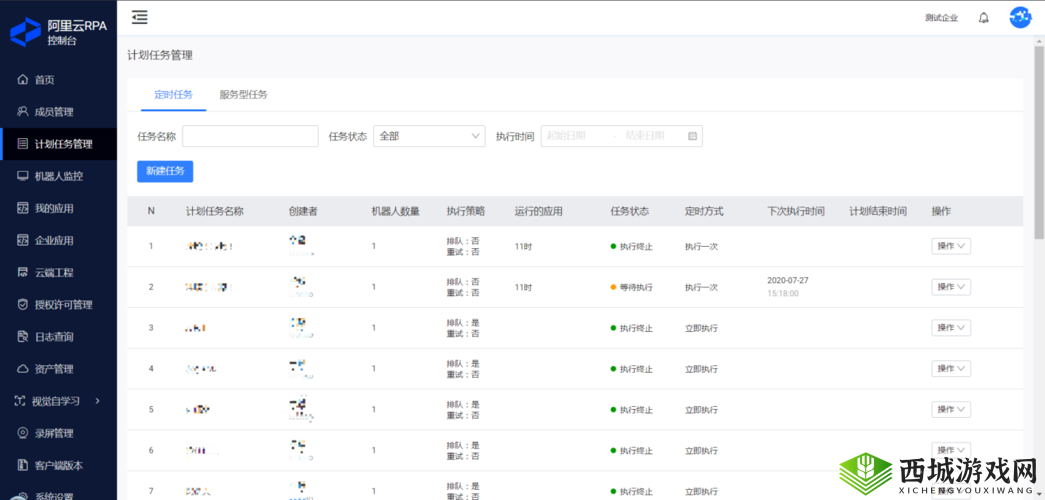Select the 定时任务 tab

tap(173, 95)
